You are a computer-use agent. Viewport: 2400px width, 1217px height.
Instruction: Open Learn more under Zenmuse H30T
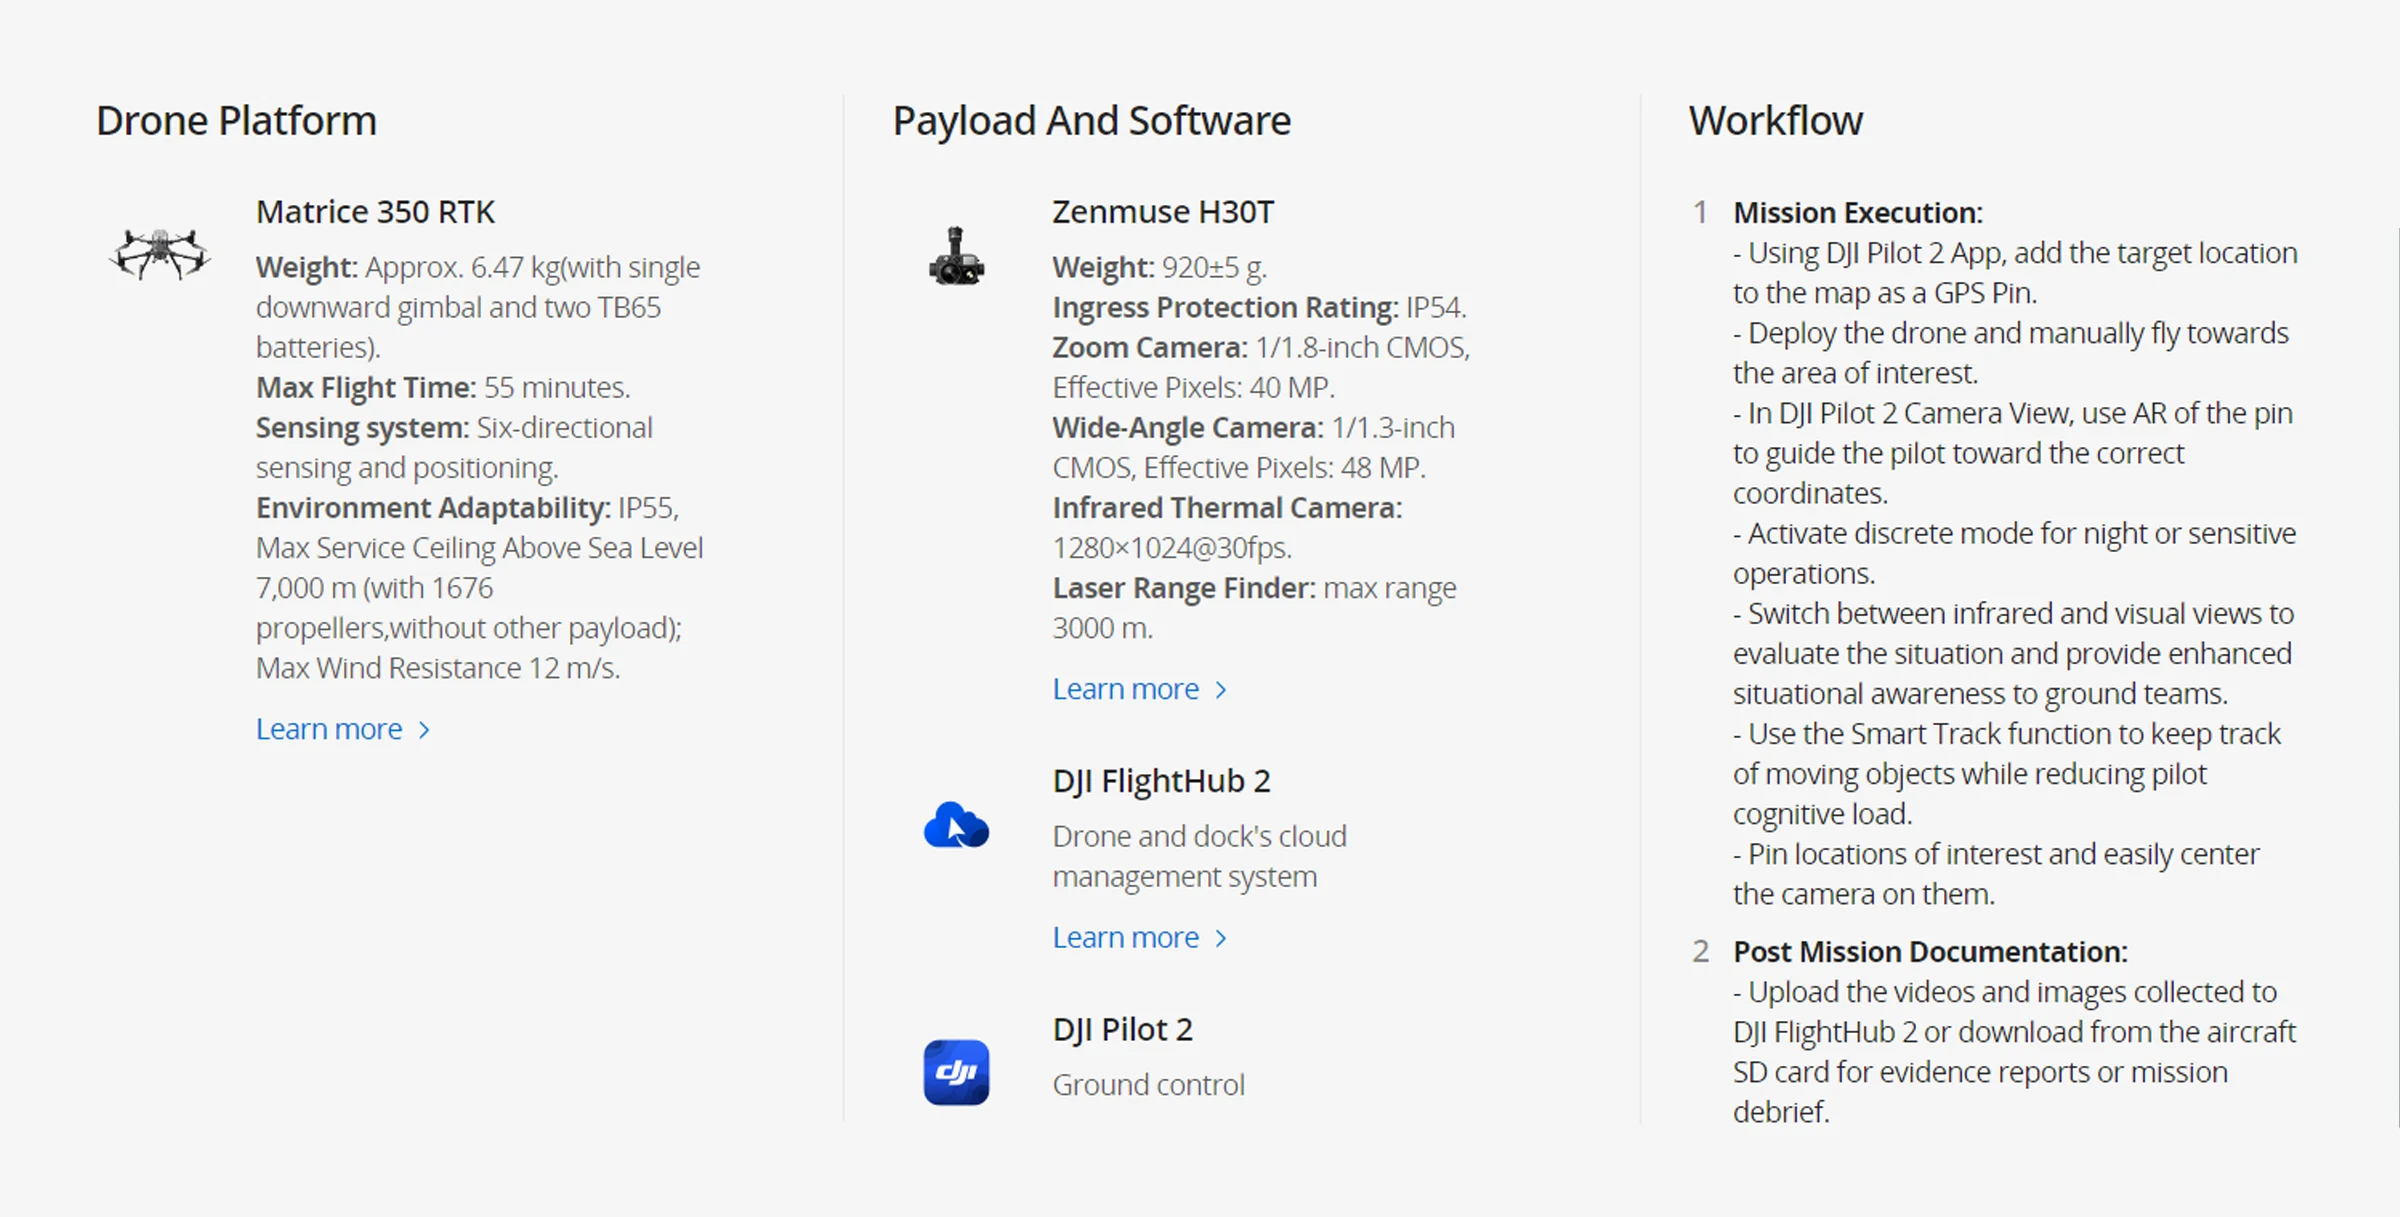coord(1125,689)
